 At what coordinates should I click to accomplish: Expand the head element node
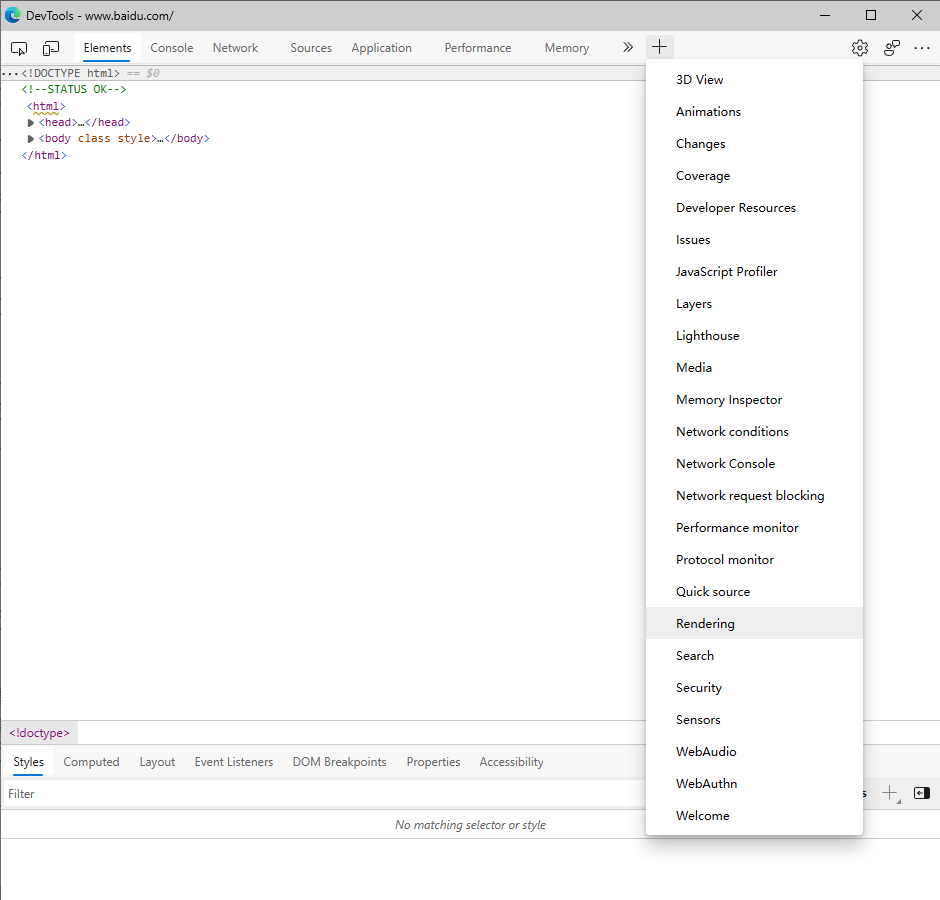tap(31, 123)
